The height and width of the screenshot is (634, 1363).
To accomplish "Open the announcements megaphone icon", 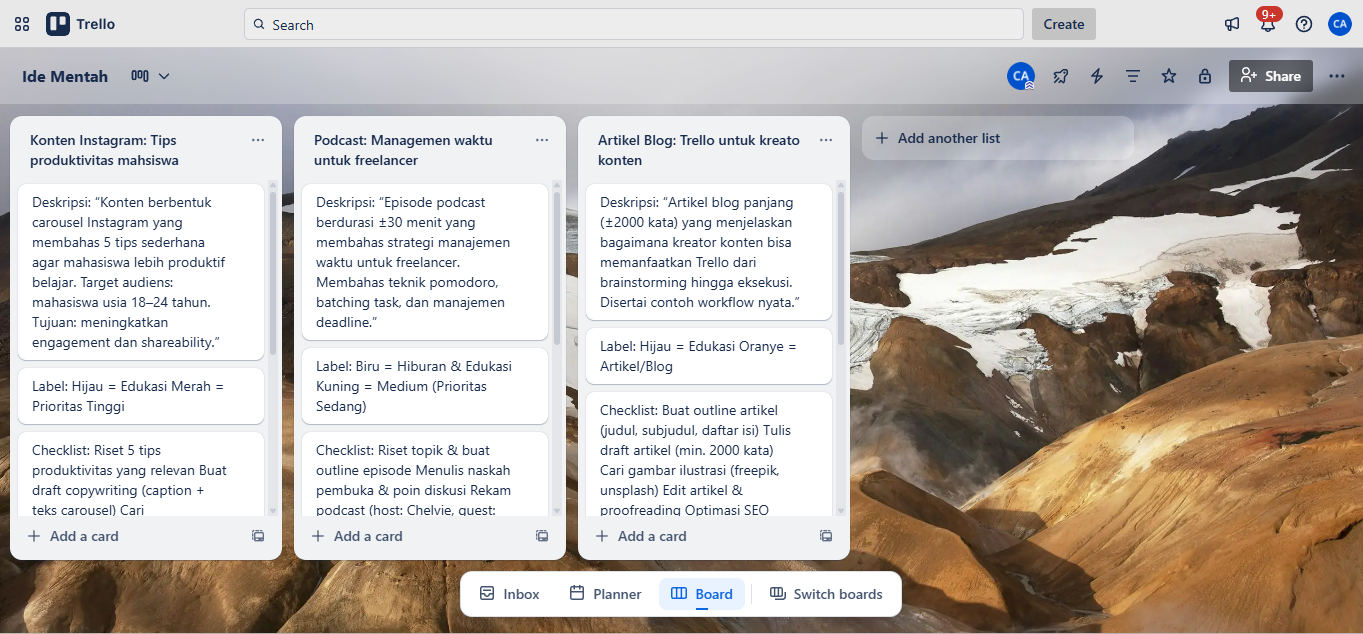I will [x=1232, y=24].
